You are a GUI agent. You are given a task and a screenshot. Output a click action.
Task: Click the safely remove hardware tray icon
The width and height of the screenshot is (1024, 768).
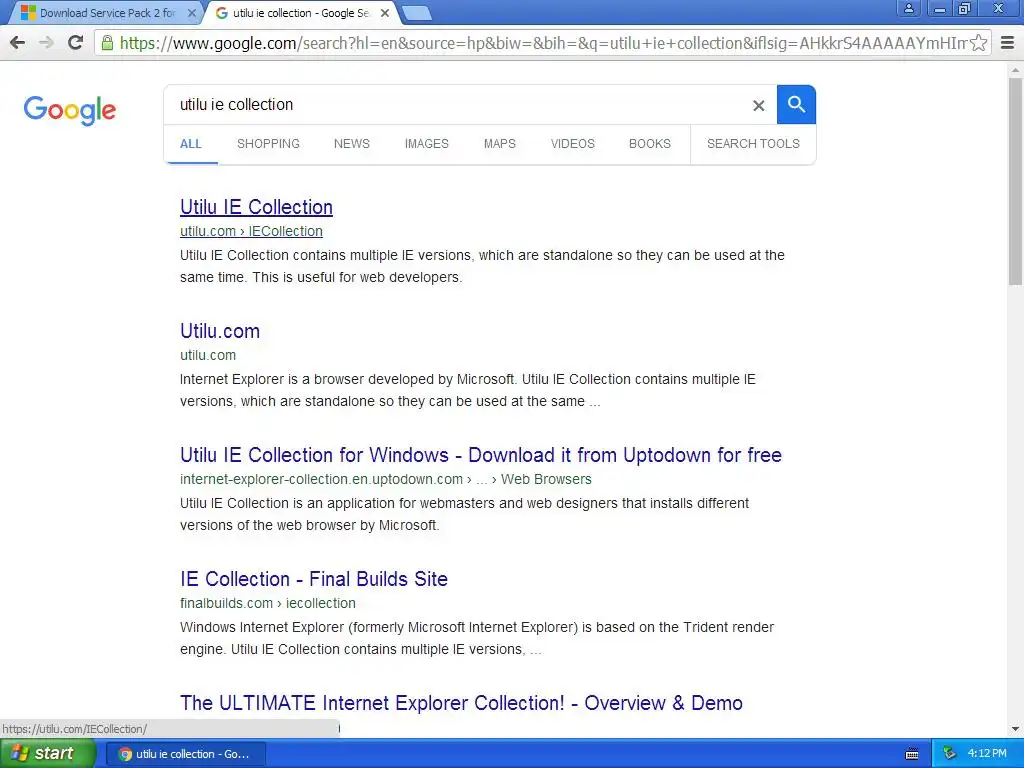click(950, 754)
